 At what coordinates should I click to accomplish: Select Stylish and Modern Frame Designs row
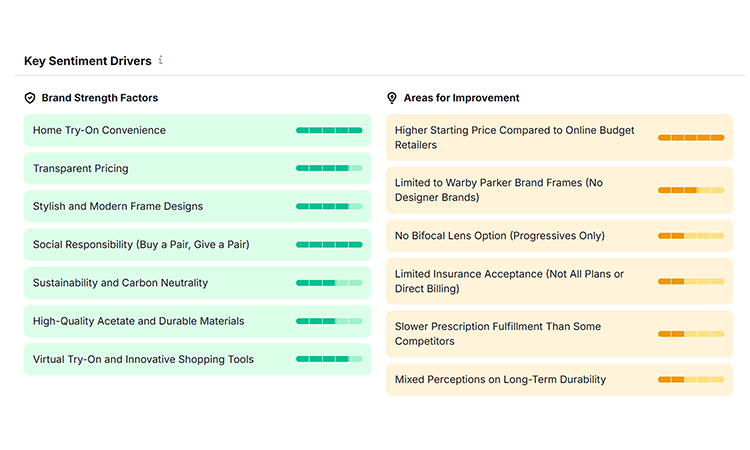point(198,206)
